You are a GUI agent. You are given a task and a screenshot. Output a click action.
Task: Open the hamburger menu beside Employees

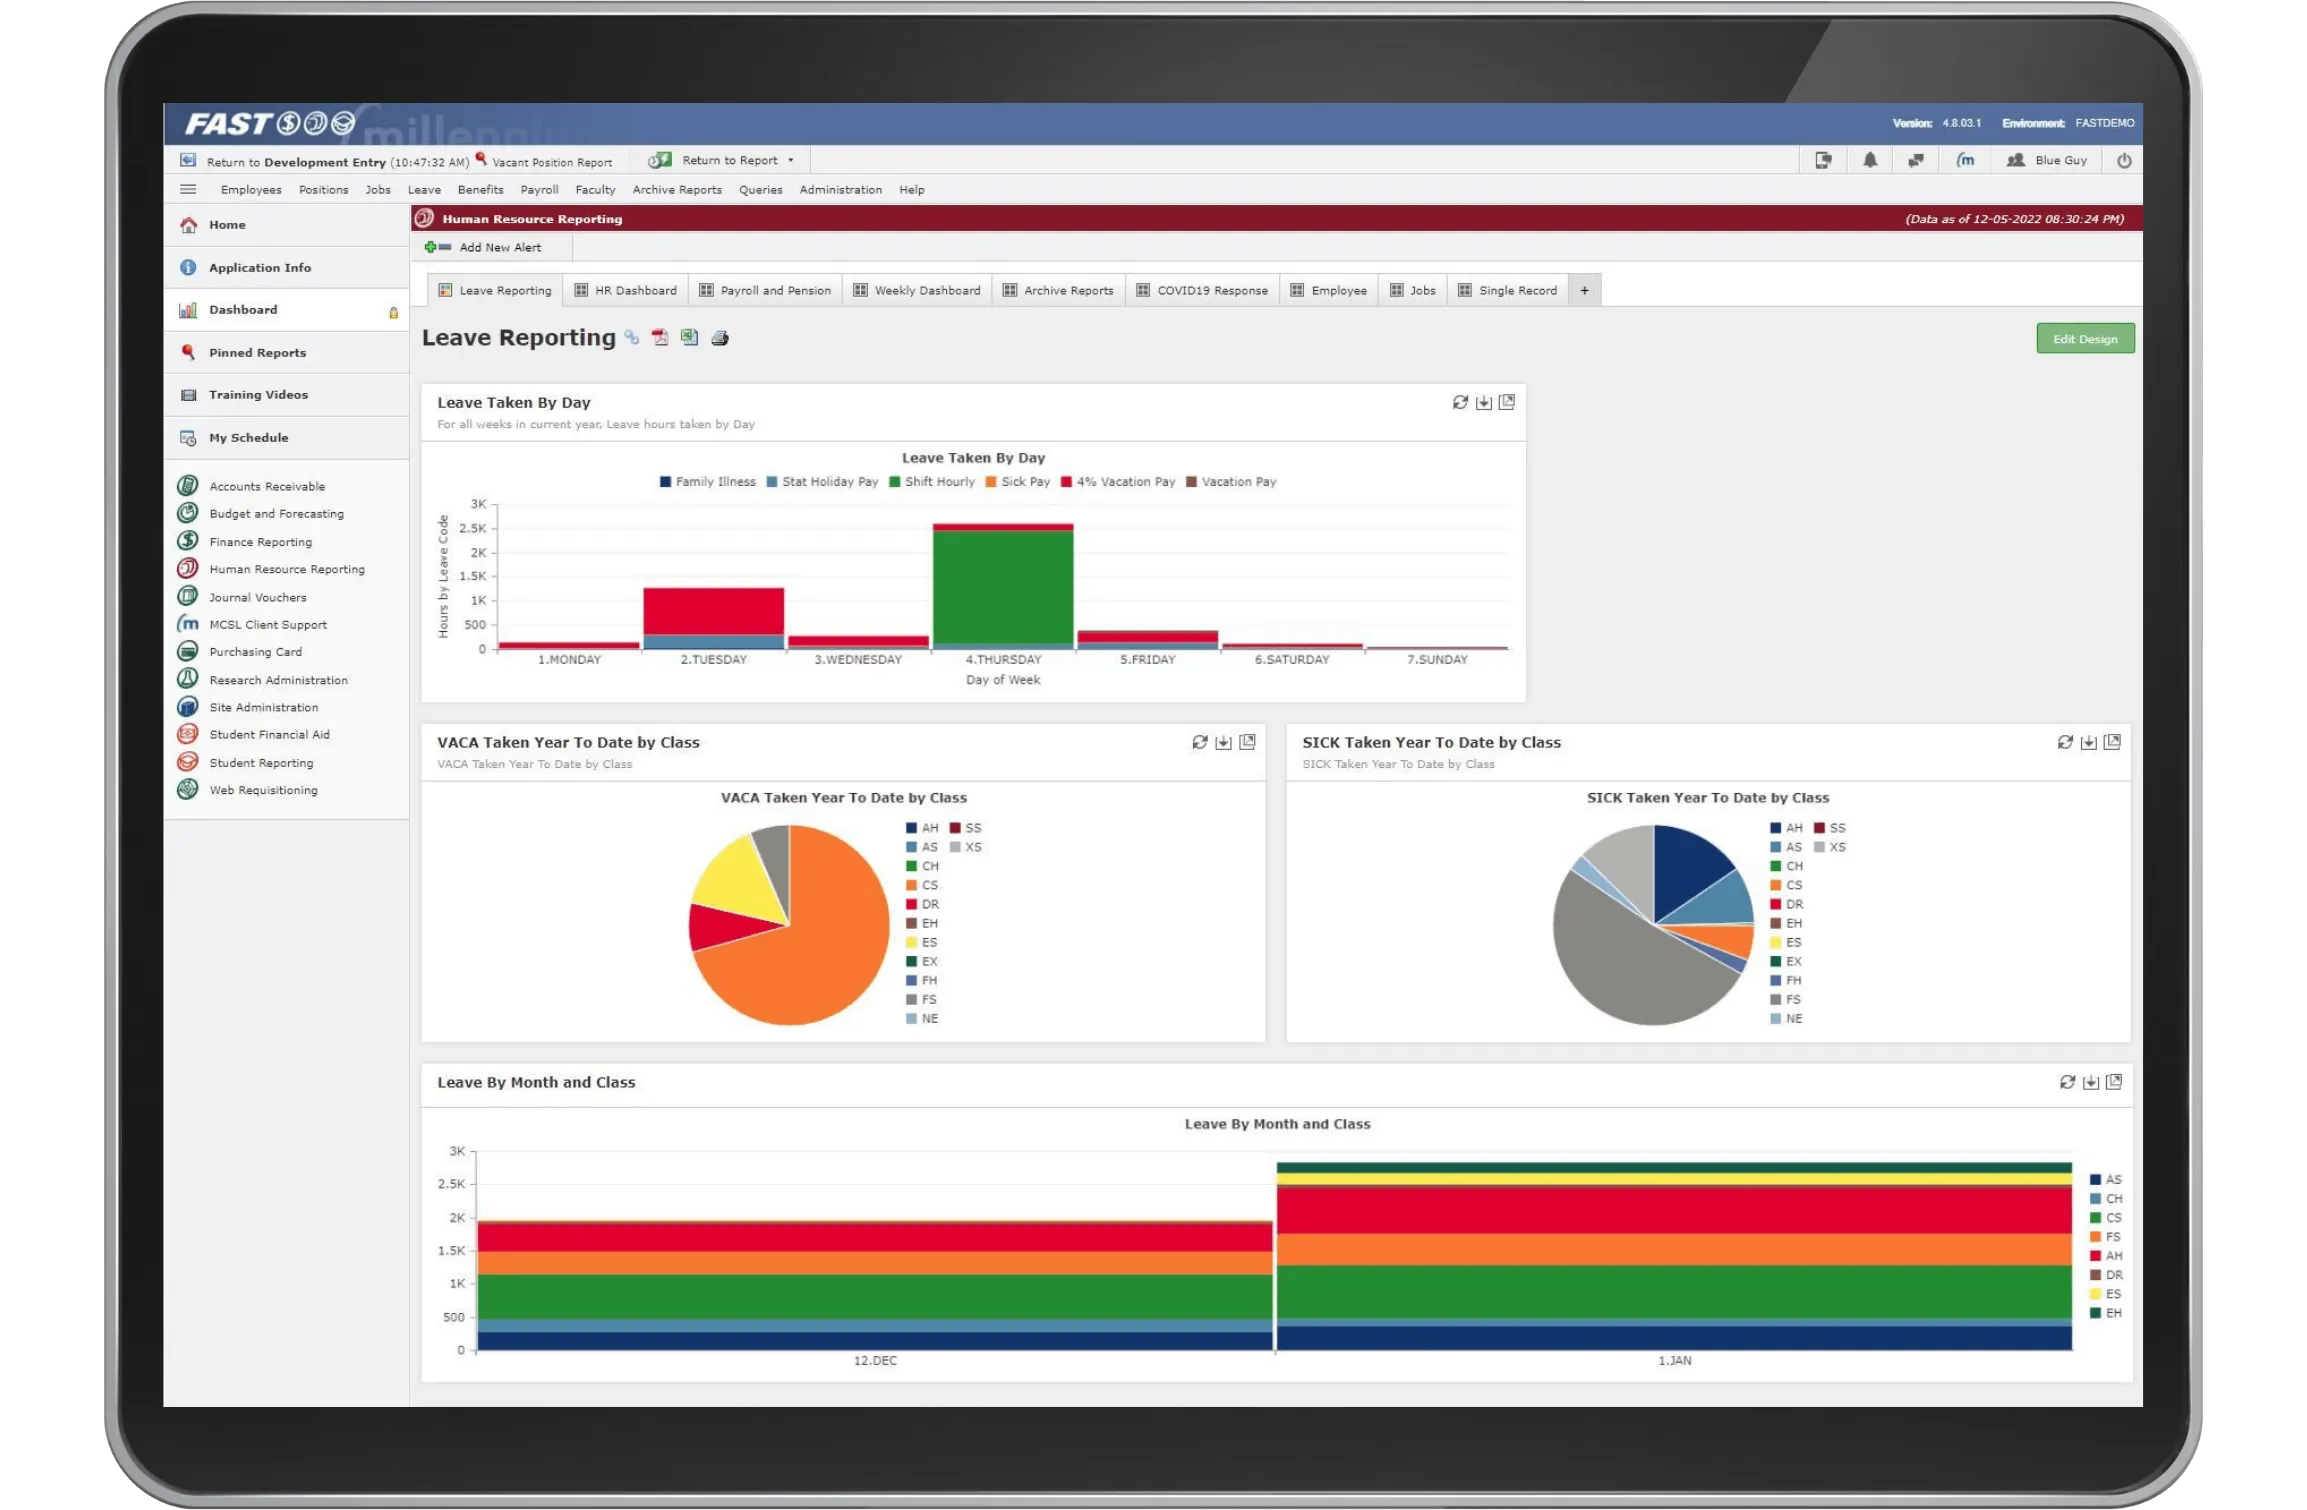187,189
